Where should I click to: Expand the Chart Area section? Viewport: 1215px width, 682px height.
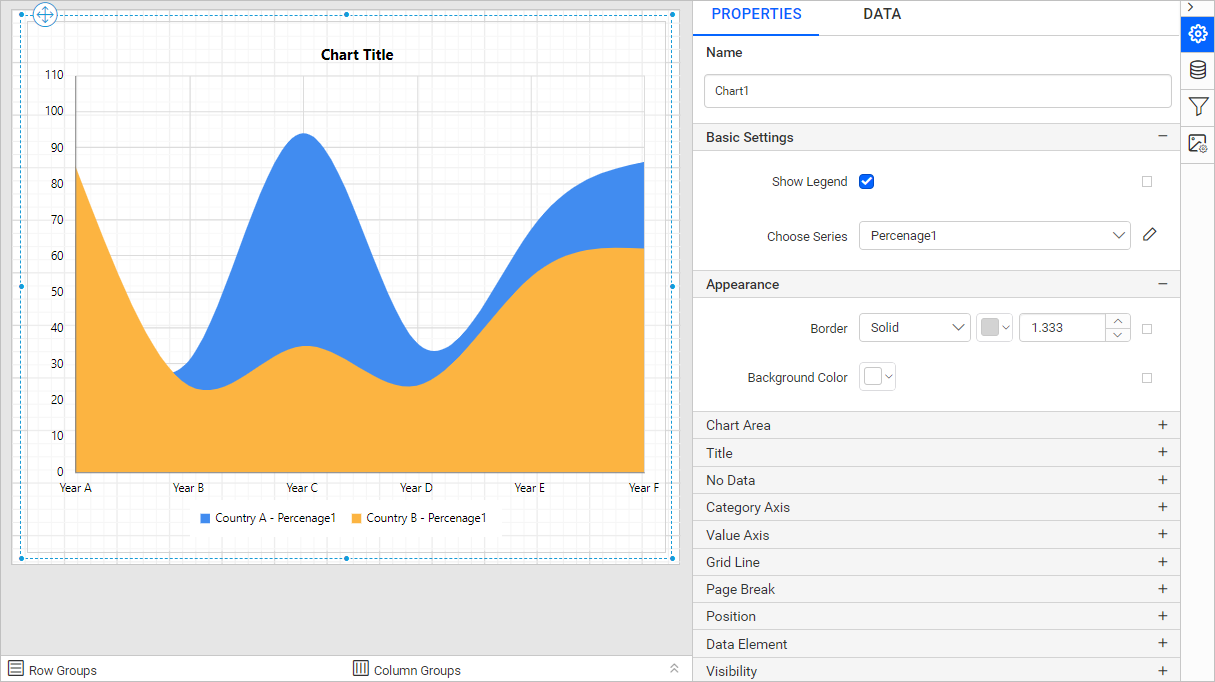tap(936, 425)
